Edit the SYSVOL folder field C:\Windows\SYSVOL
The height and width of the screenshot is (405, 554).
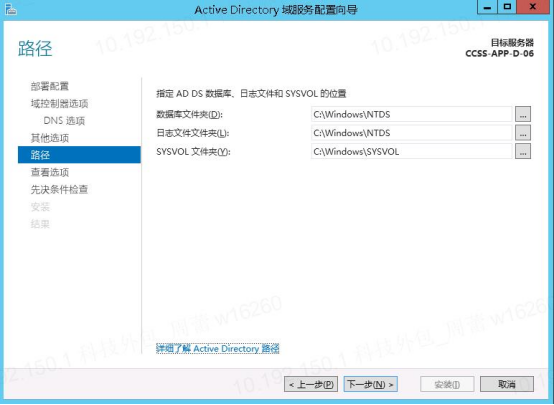point(412,152)
